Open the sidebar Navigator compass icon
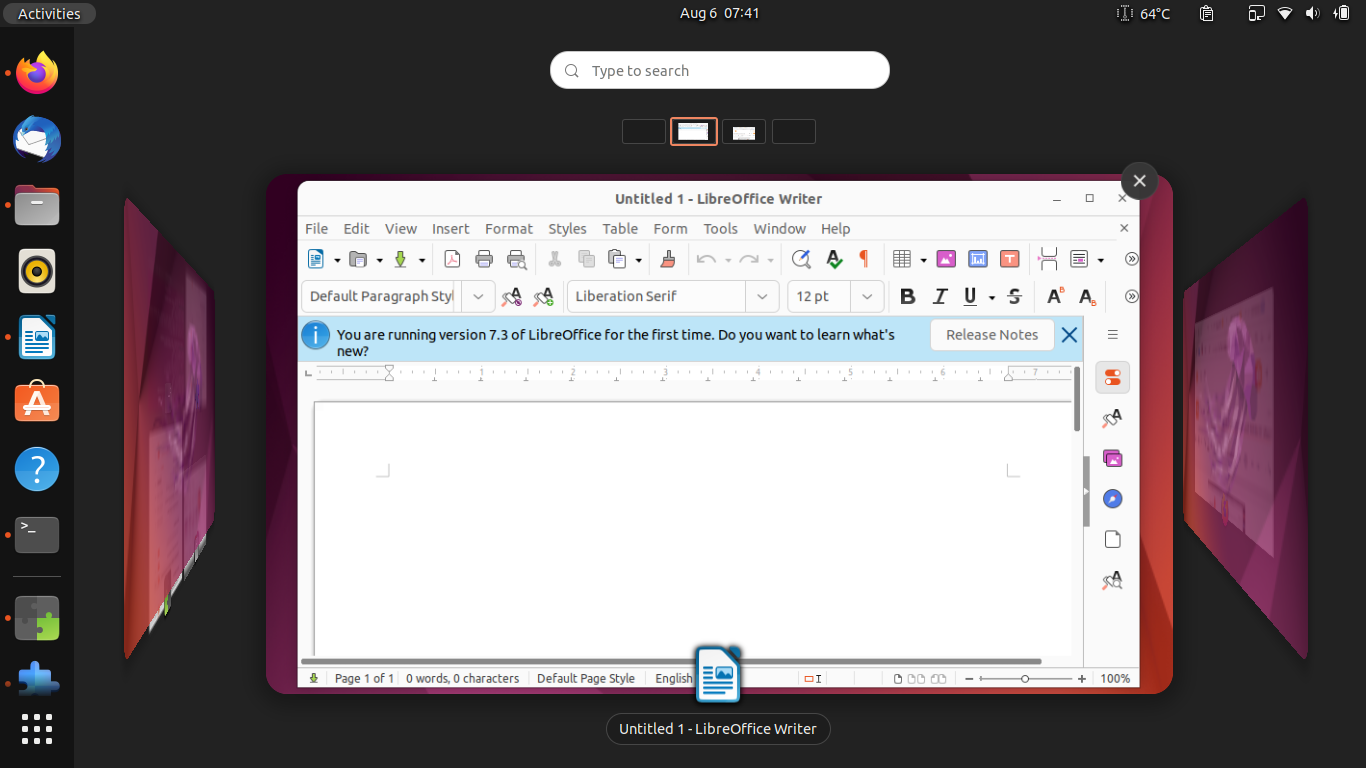The width and height of the screenshot is (1366, 768). click(1112, 499)
